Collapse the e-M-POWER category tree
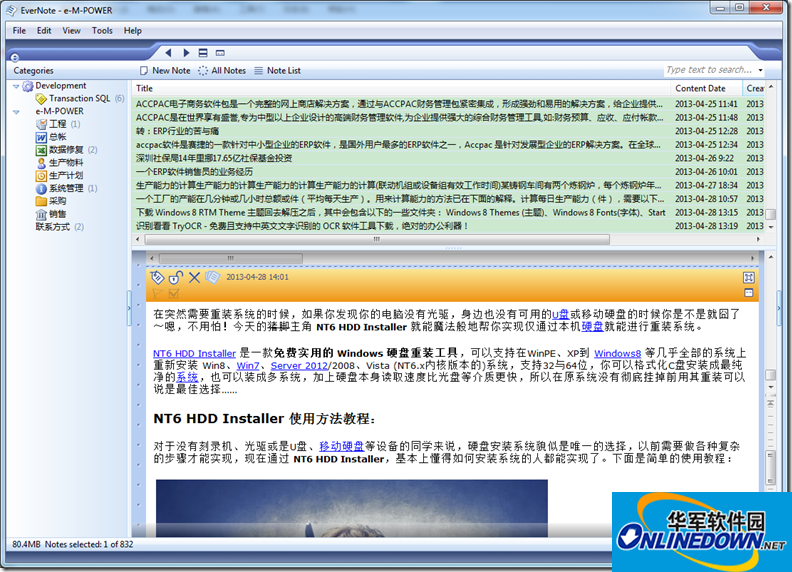The height and width of the screenshot is (572, 792). click(16, 112)
